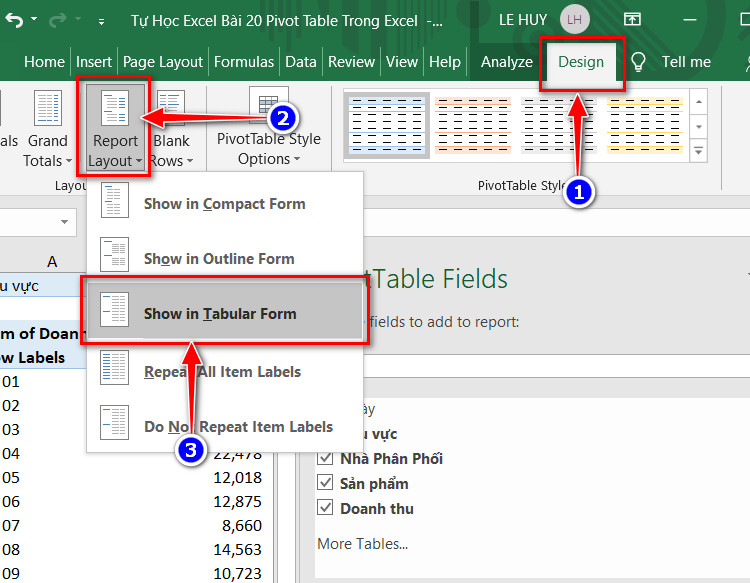Screen dimensions: 750x583
Task: Open the Help tab
Action: pos(444,62)
